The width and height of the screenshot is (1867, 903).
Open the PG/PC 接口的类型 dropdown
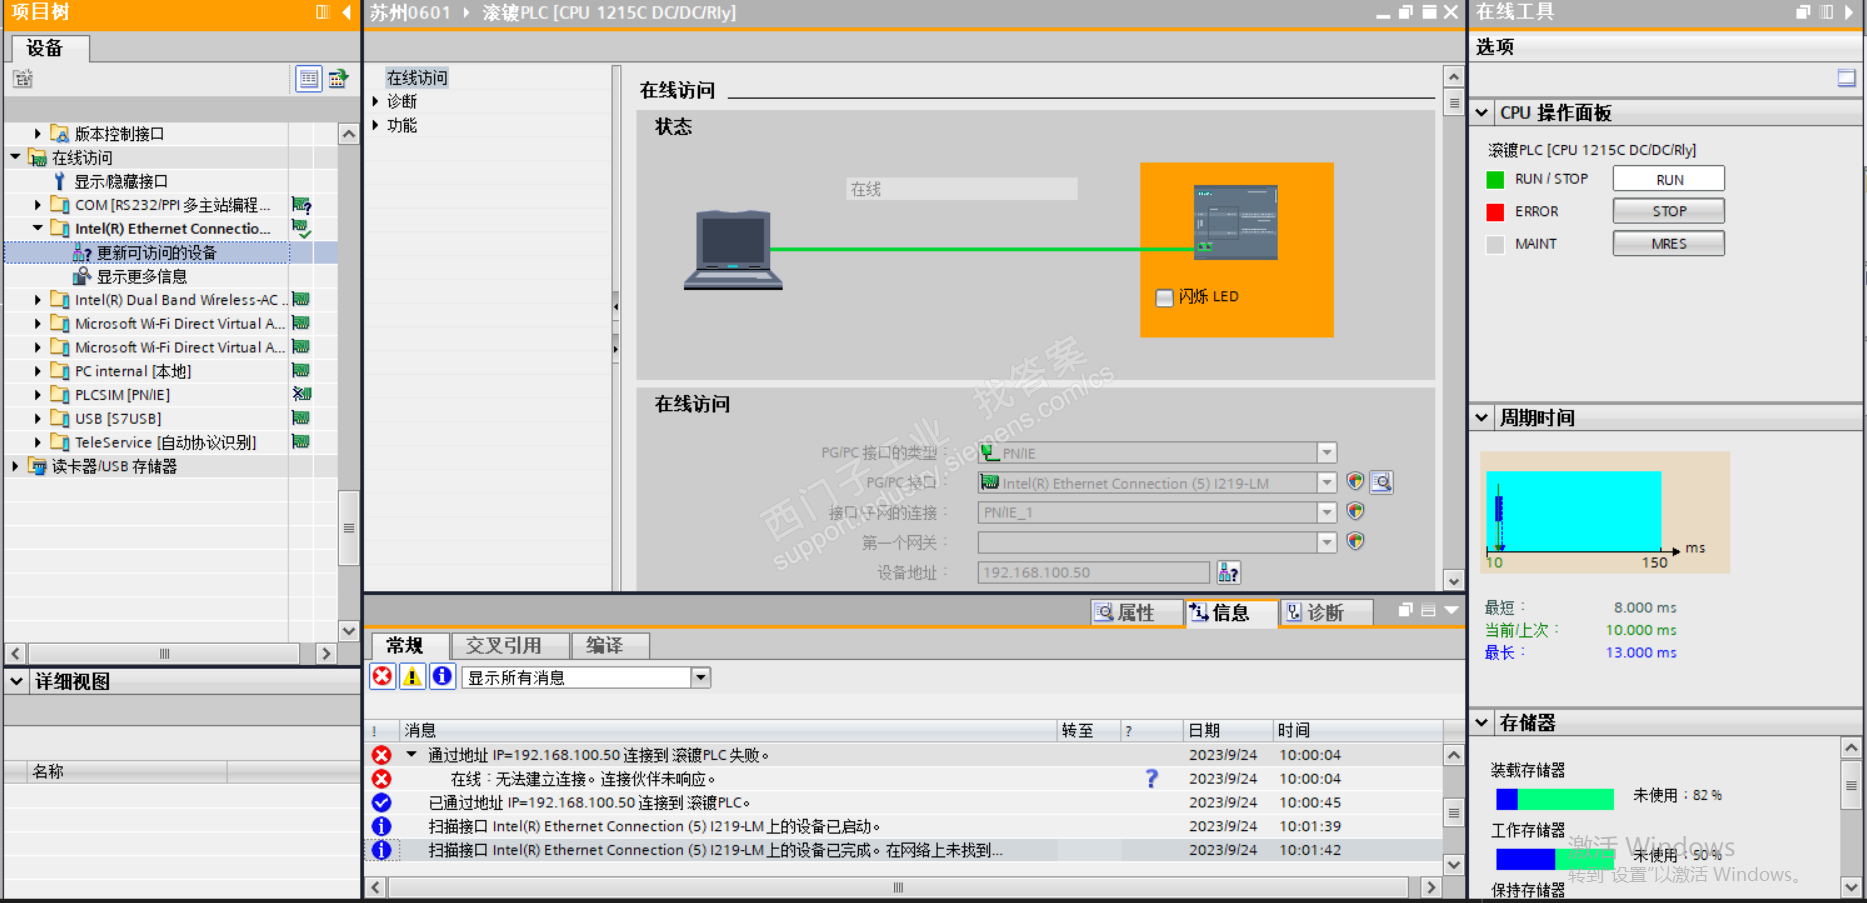coord(1326,453)
